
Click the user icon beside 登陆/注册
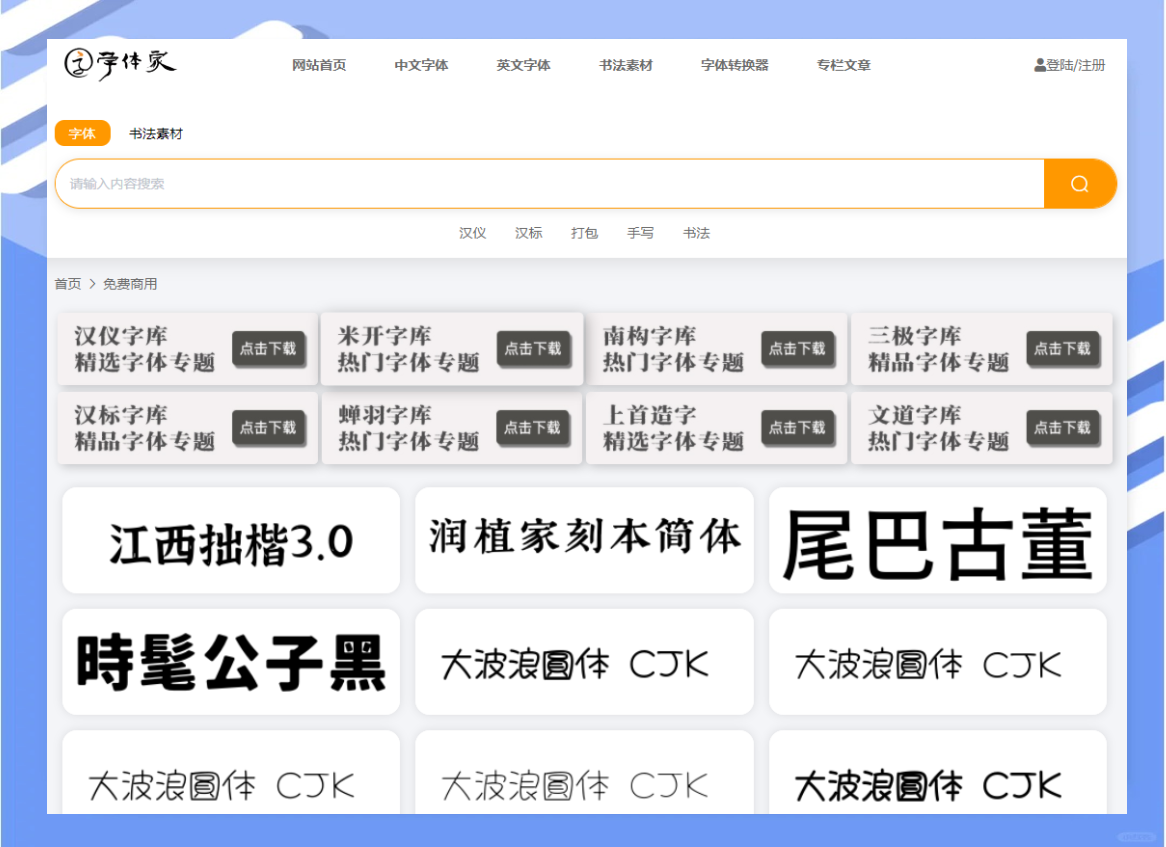1040,65
